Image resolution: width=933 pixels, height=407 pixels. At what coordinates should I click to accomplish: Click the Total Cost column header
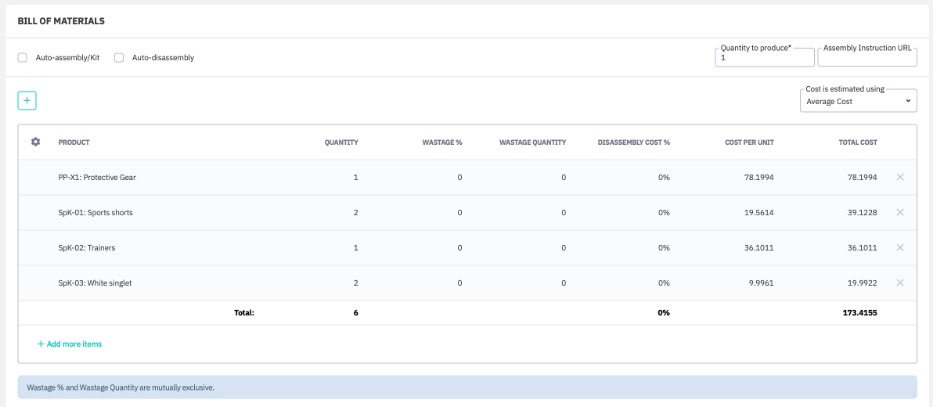click(857, 142)
